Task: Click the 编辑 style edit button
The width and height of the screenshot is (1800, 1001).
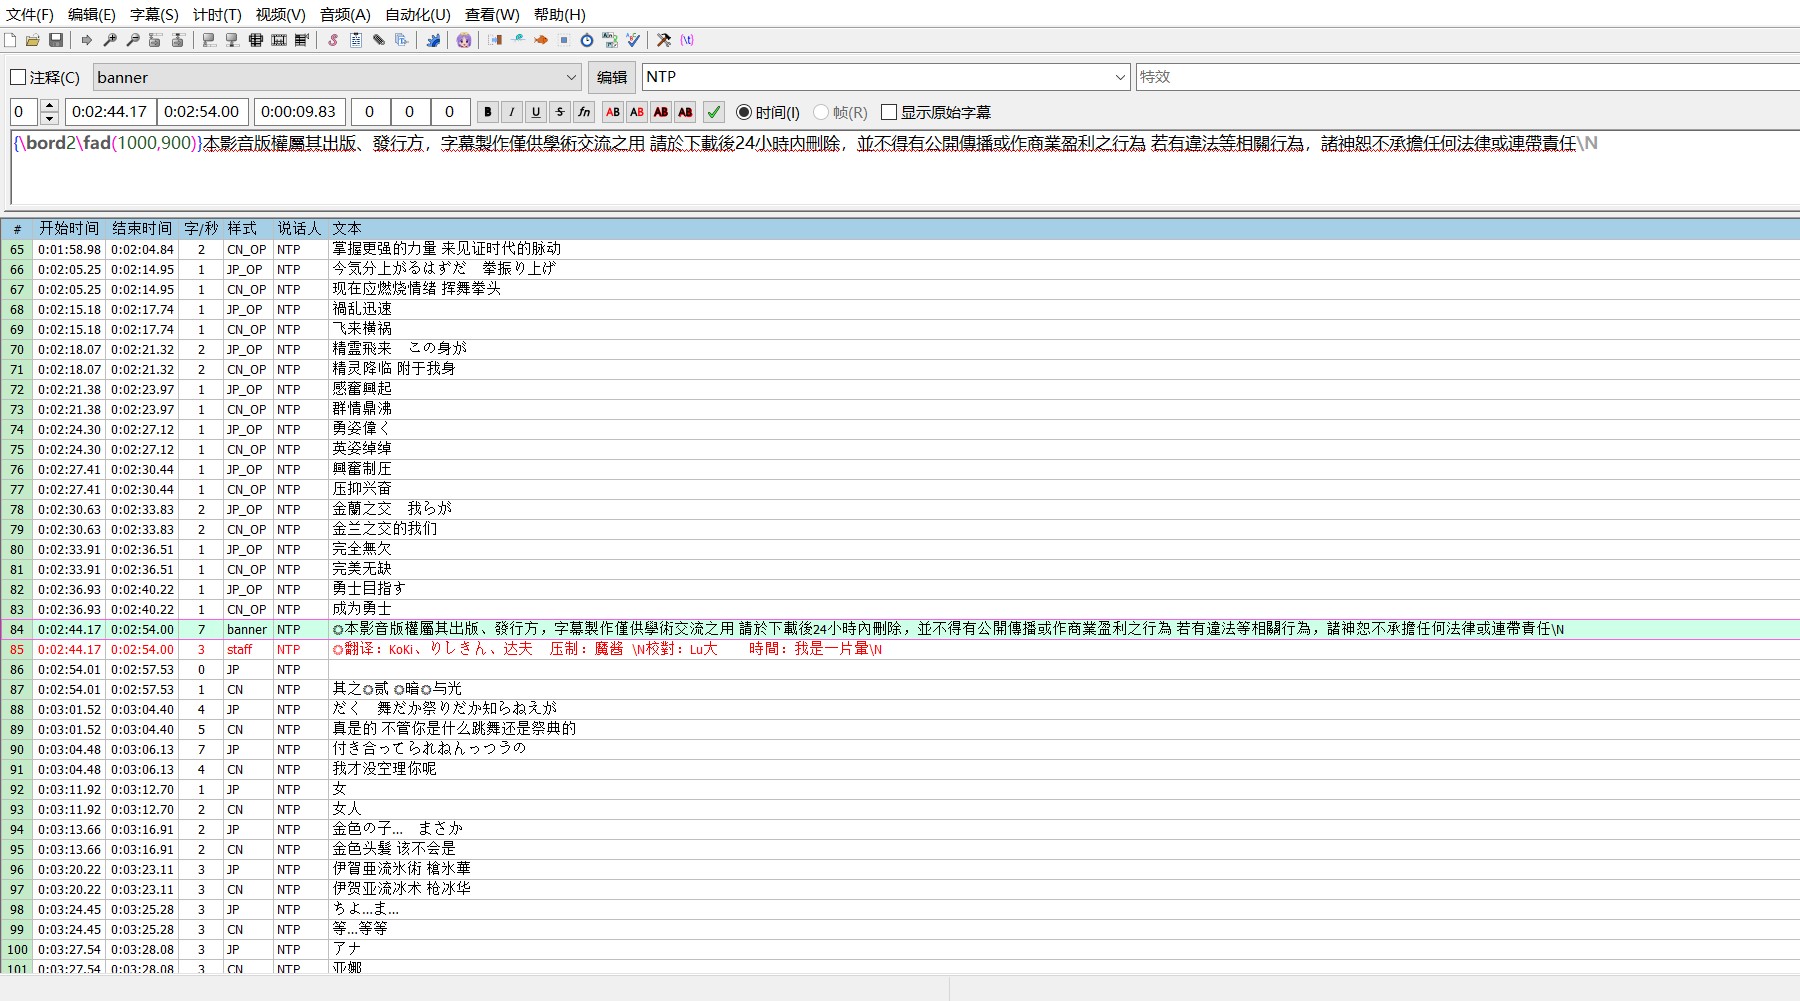Action: pyautogui.click(x=612, y=77)
